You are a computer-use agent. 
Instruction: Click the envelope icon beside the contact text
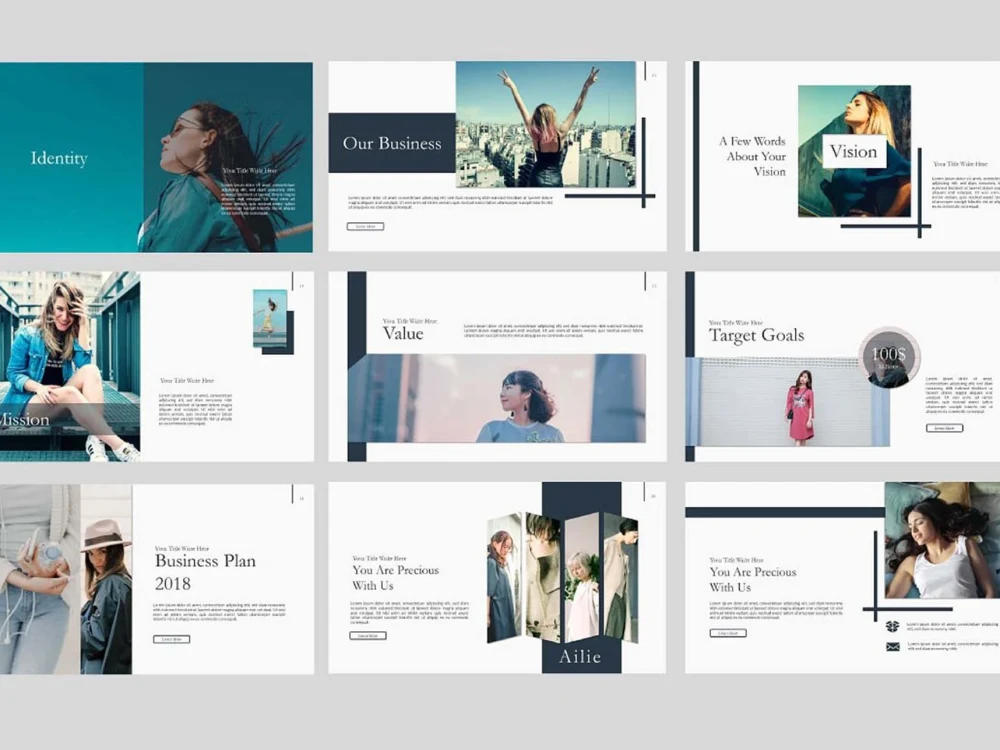(x=892, y=646)
